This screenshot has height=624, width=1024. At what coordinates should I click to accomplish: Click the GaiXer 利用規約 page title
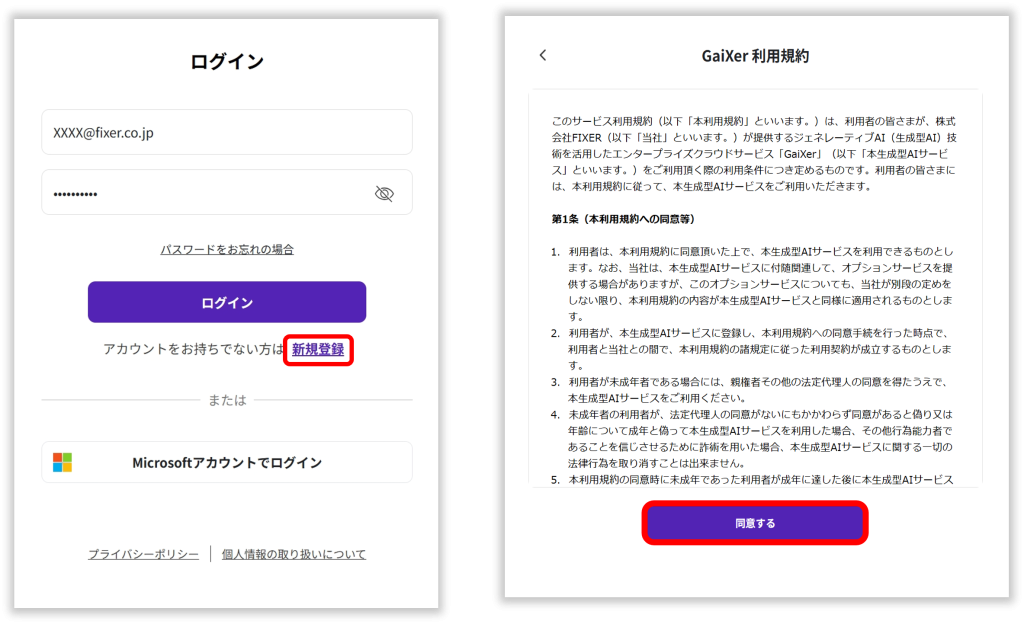pos(755,56)
